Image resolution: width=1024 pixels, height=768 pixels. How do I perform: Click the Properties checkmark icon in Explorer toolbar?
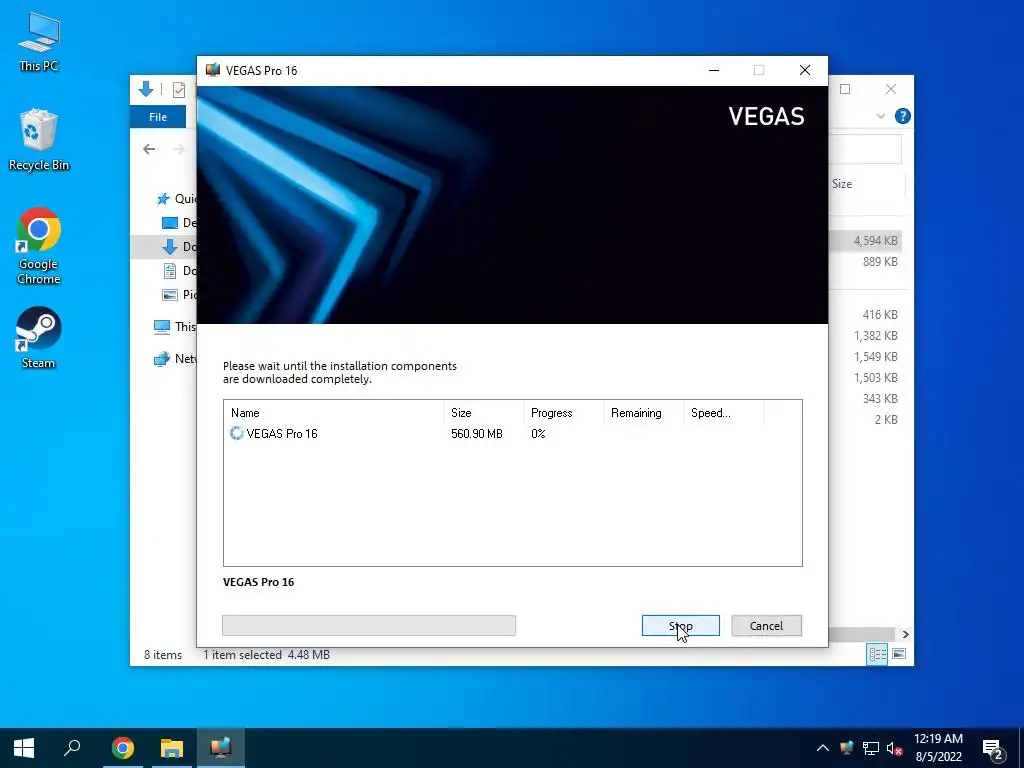pos(178,90)
